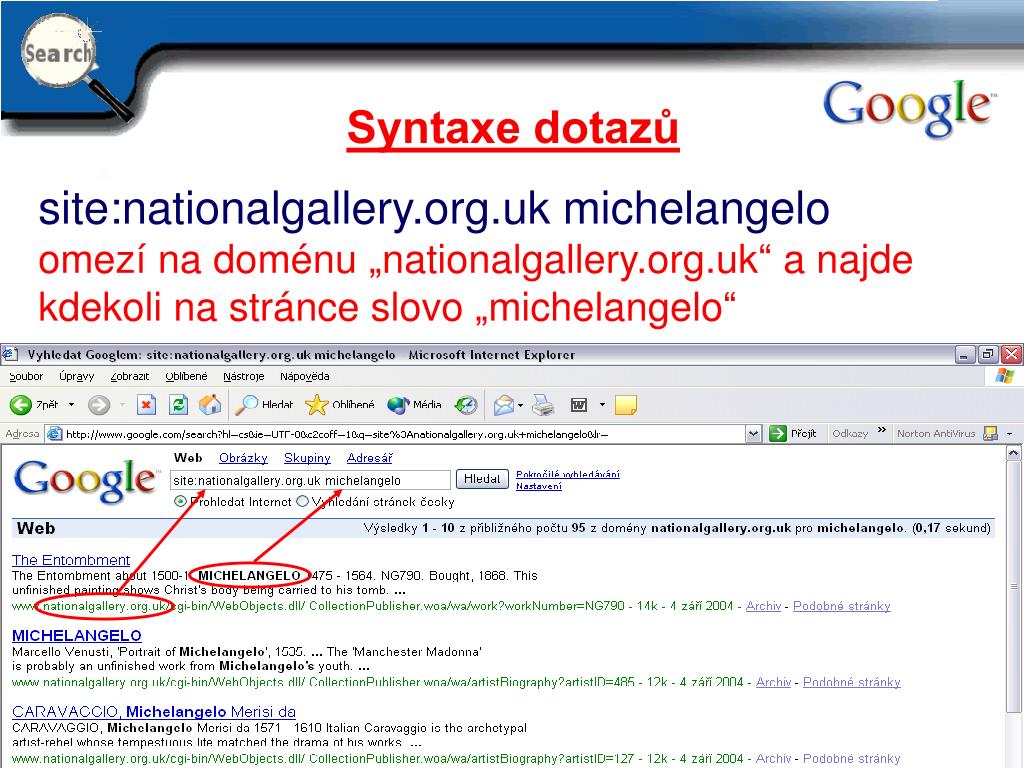
Task: Click the grey Forward arrow icon
Action: click(x=99, y=405)
